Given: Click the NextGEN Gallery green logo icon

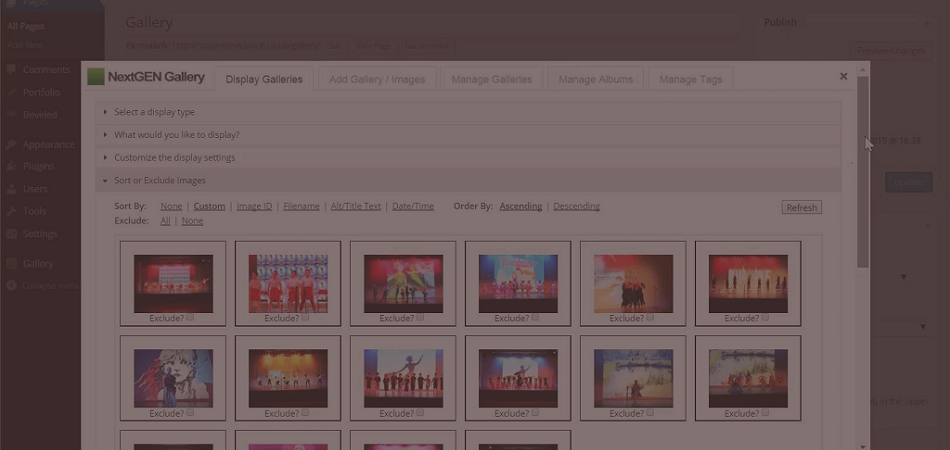Looking at the screenshot, I should (x=96, y=77).
